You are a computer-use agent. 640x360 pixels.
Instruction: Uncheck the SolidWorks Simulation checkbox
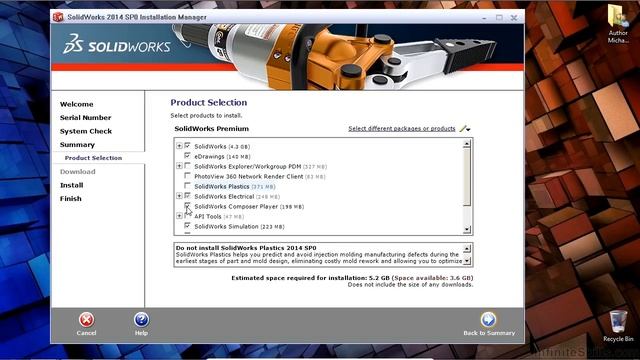pos(187,226)
